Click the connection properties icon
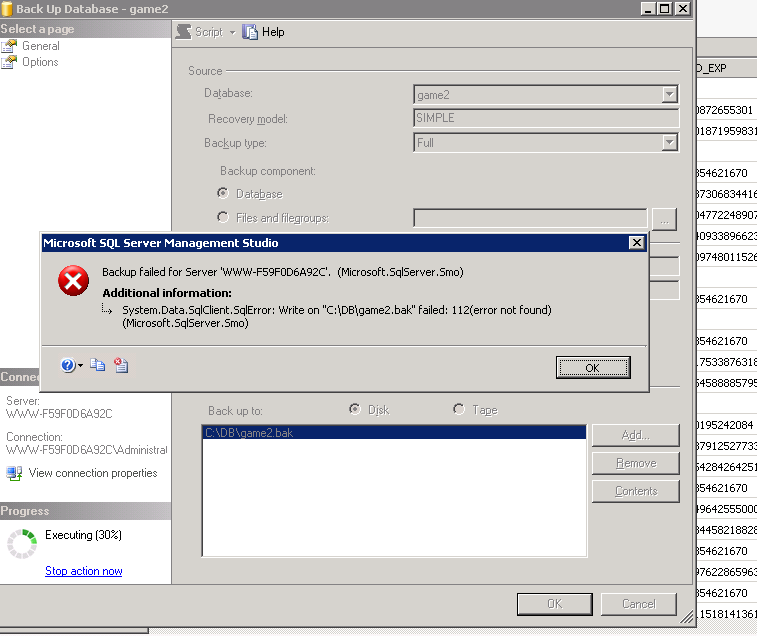 pyautogui.click(x=14, y=473)
